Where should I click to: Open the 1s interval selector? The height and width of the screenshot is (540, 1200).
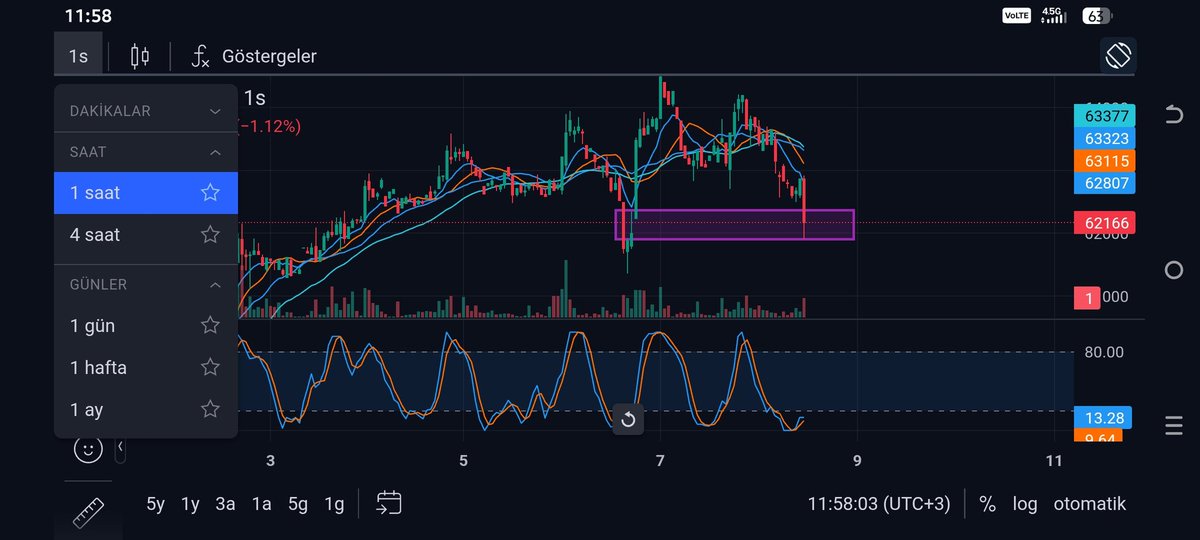tap(78, 56)
